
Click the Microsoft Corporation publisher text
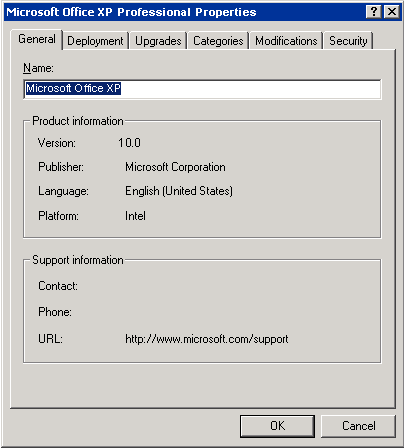click(x=175, y=167)
